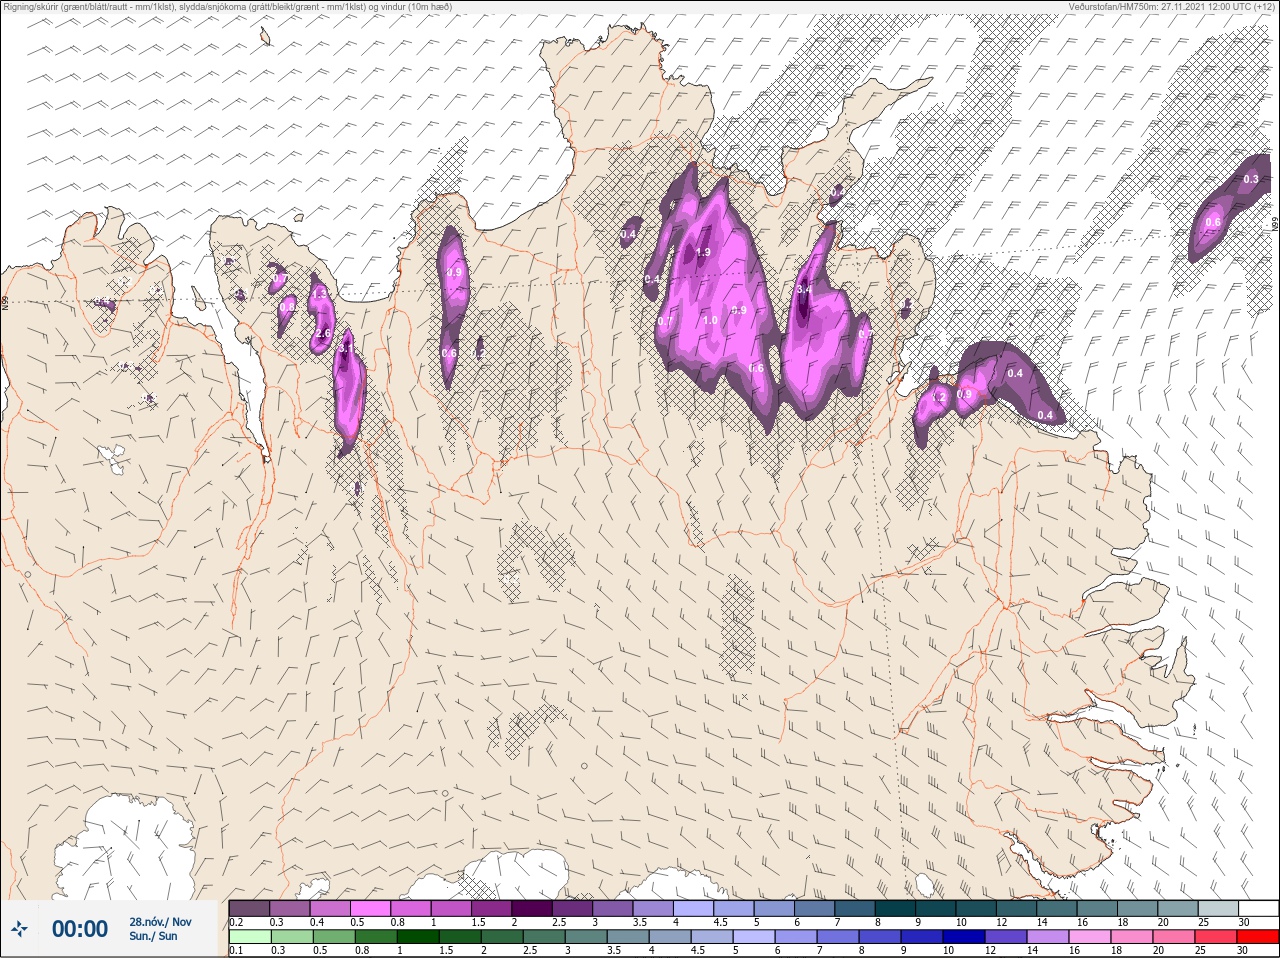Click the '0.2' label on the top legend
The width and height of the screenshot is (1280, 958).
[x=236, y=922]
